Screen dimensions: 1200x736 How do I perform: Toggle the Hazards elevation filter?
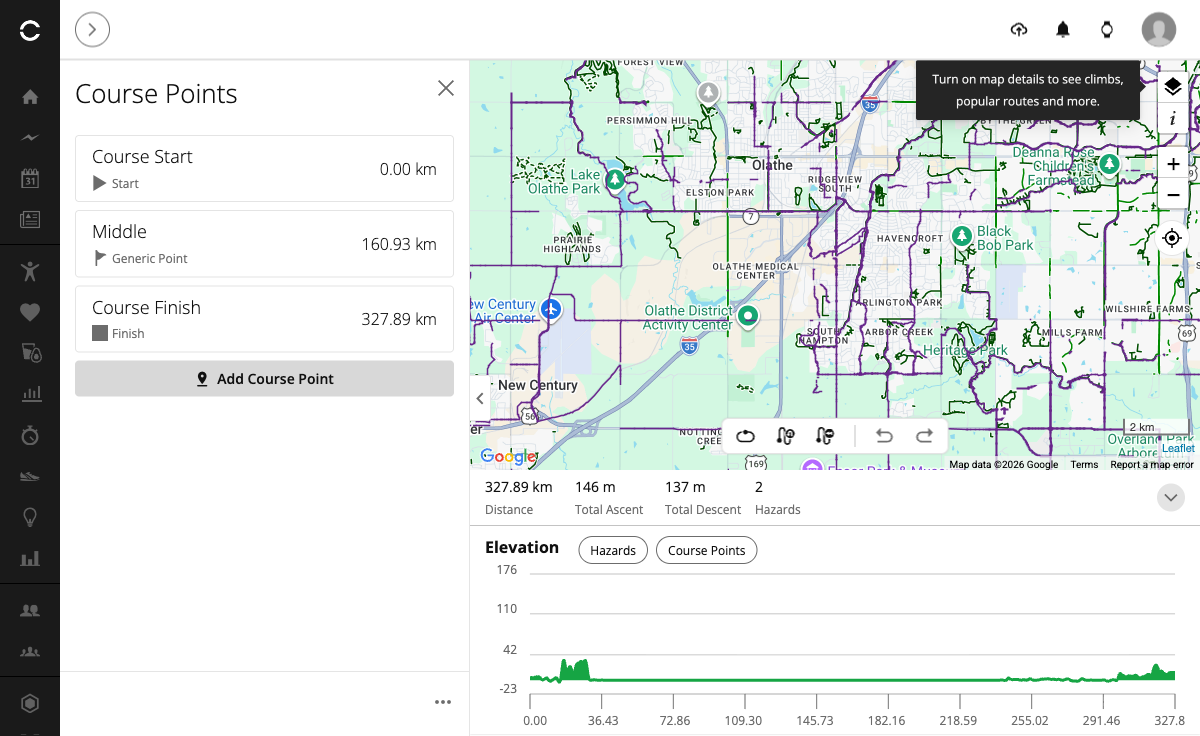[x=613, y=551]
